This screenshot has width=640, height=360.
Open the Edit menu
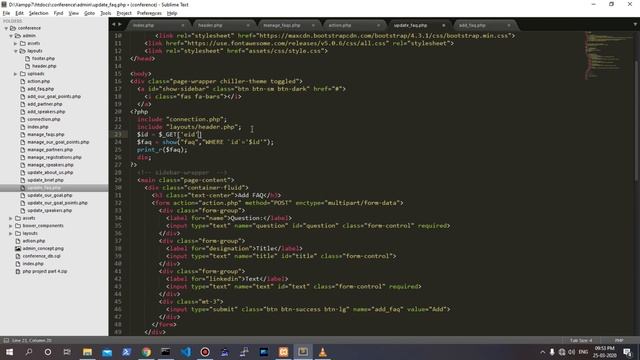point(19,13)
